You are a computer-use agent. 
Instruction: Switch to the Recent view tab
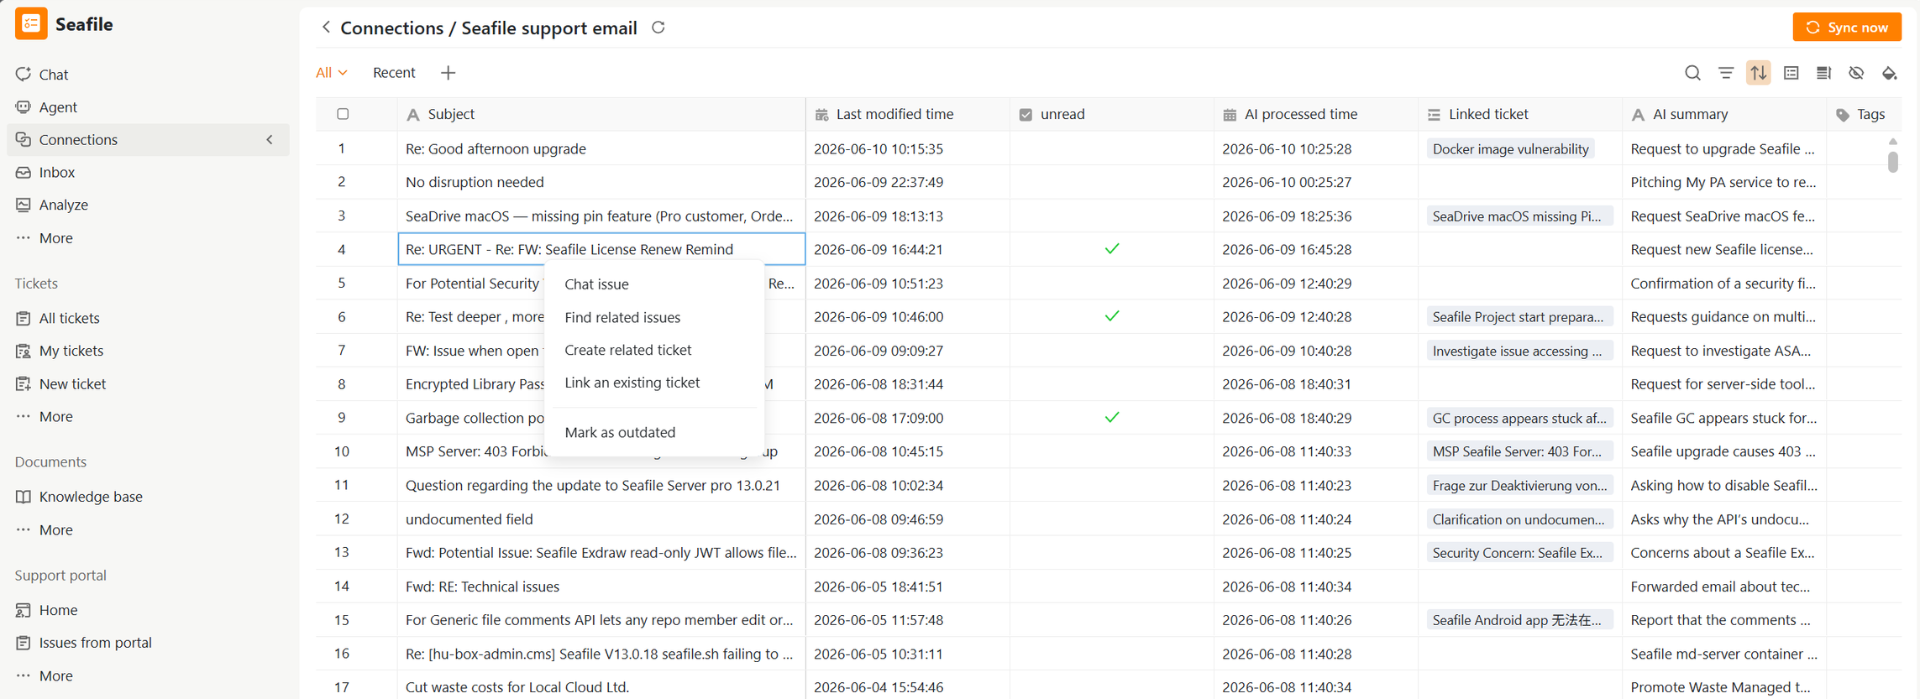(x=394, y=73)
